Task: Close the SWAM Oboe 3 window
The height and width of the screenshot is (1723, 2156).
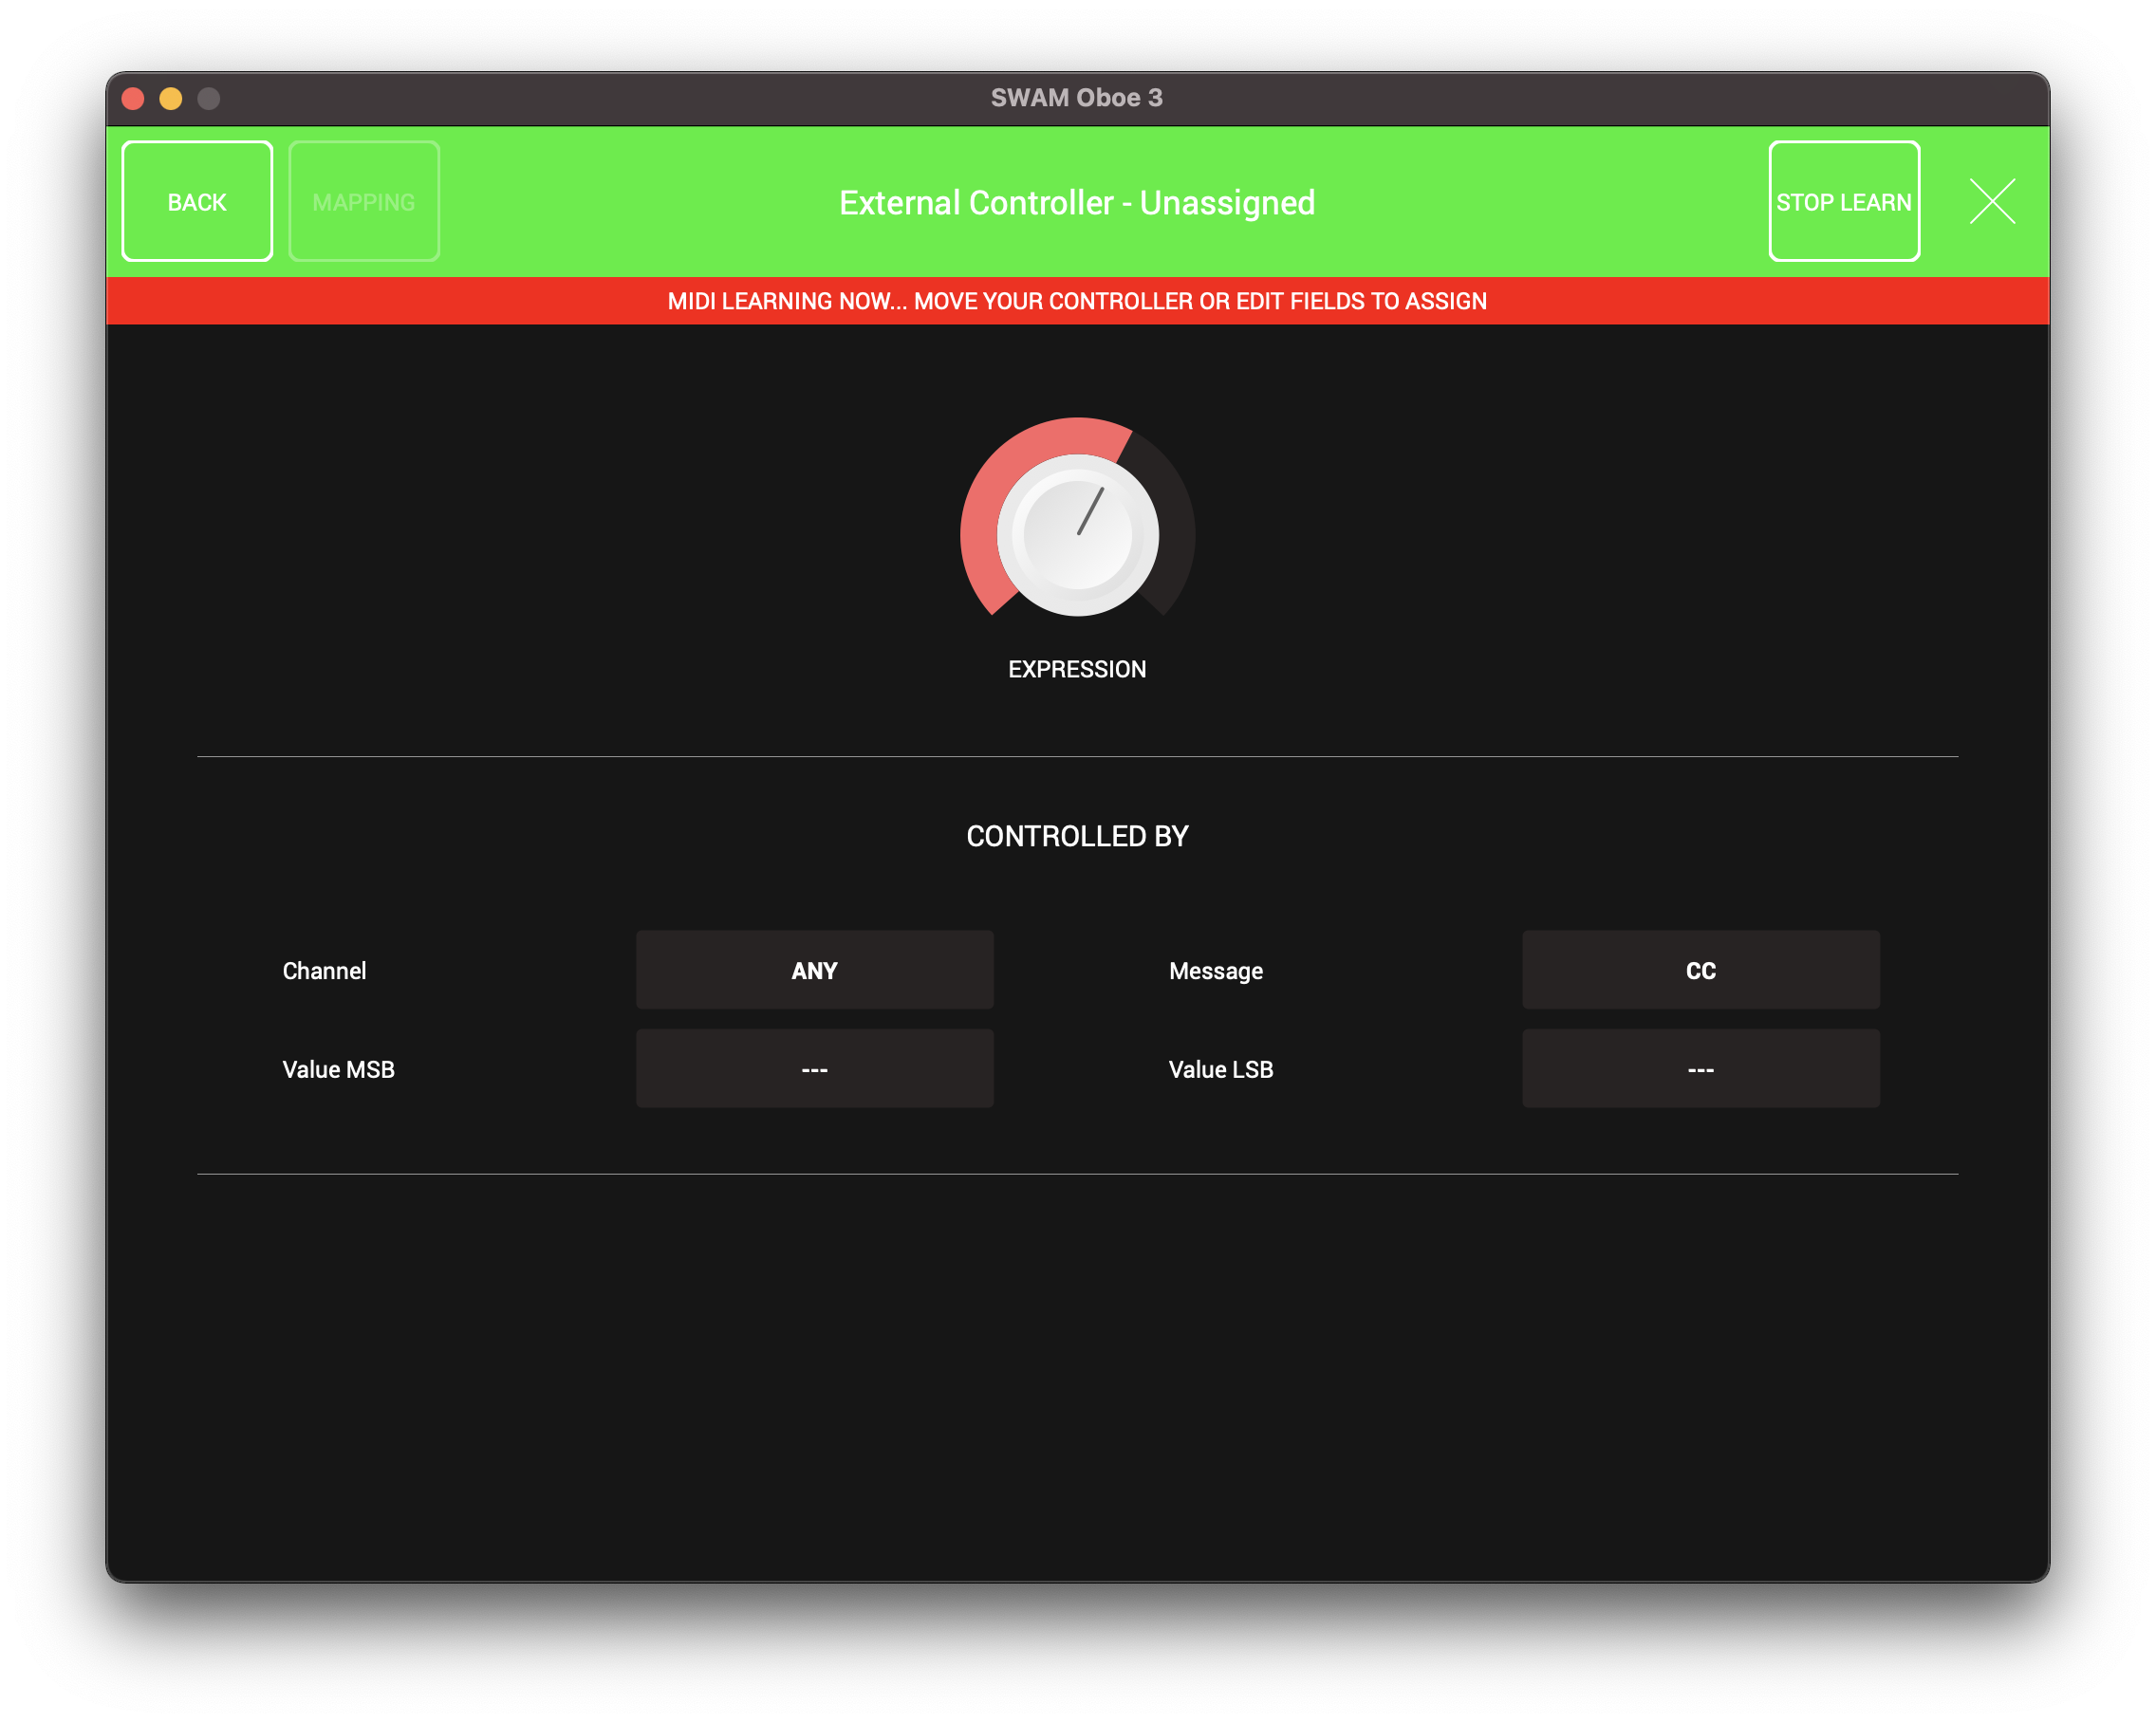Action: point(133,98)
